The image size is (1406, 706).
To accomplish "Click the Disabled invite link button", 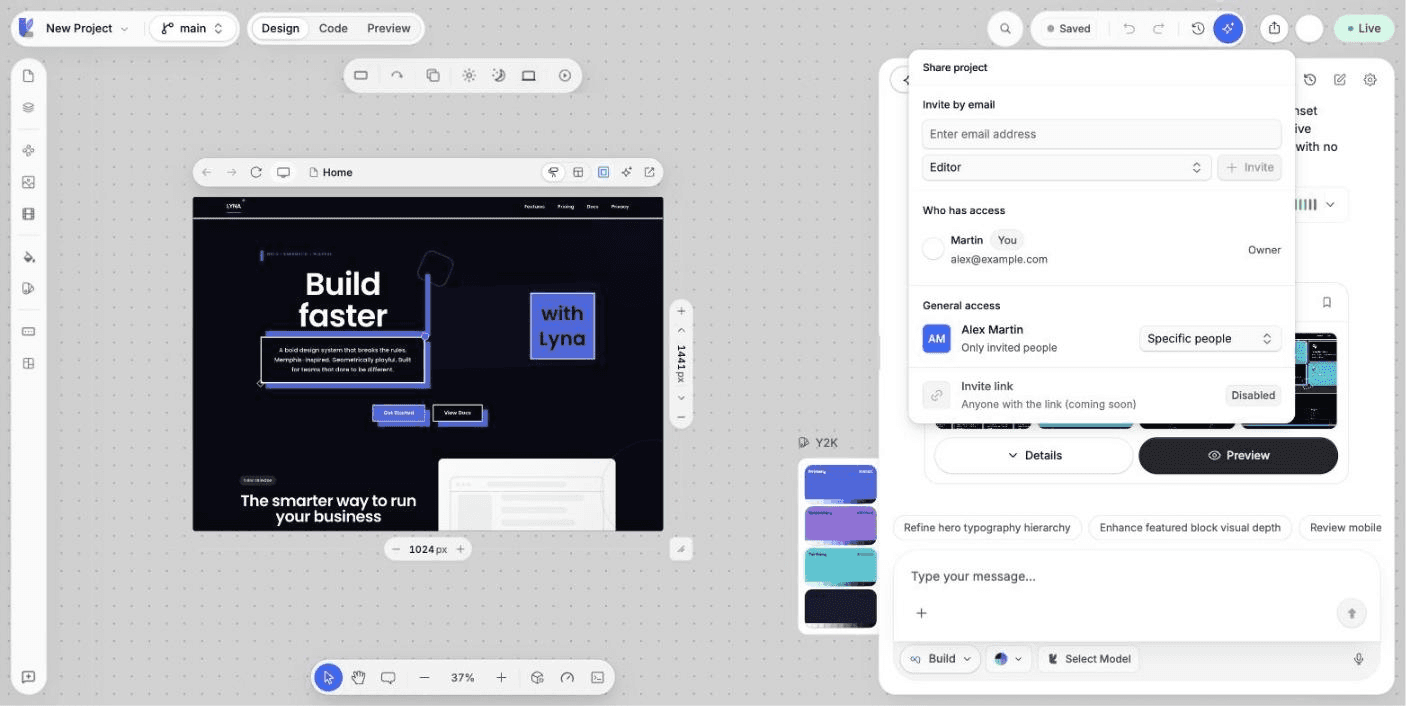I will coord(1253,395).
